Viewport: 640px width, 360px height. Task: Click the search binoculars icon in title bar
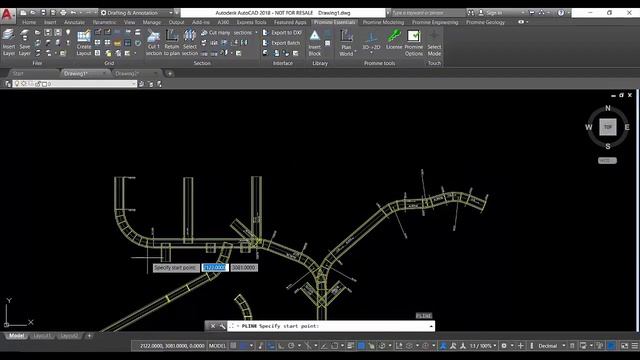coord(471,13)
